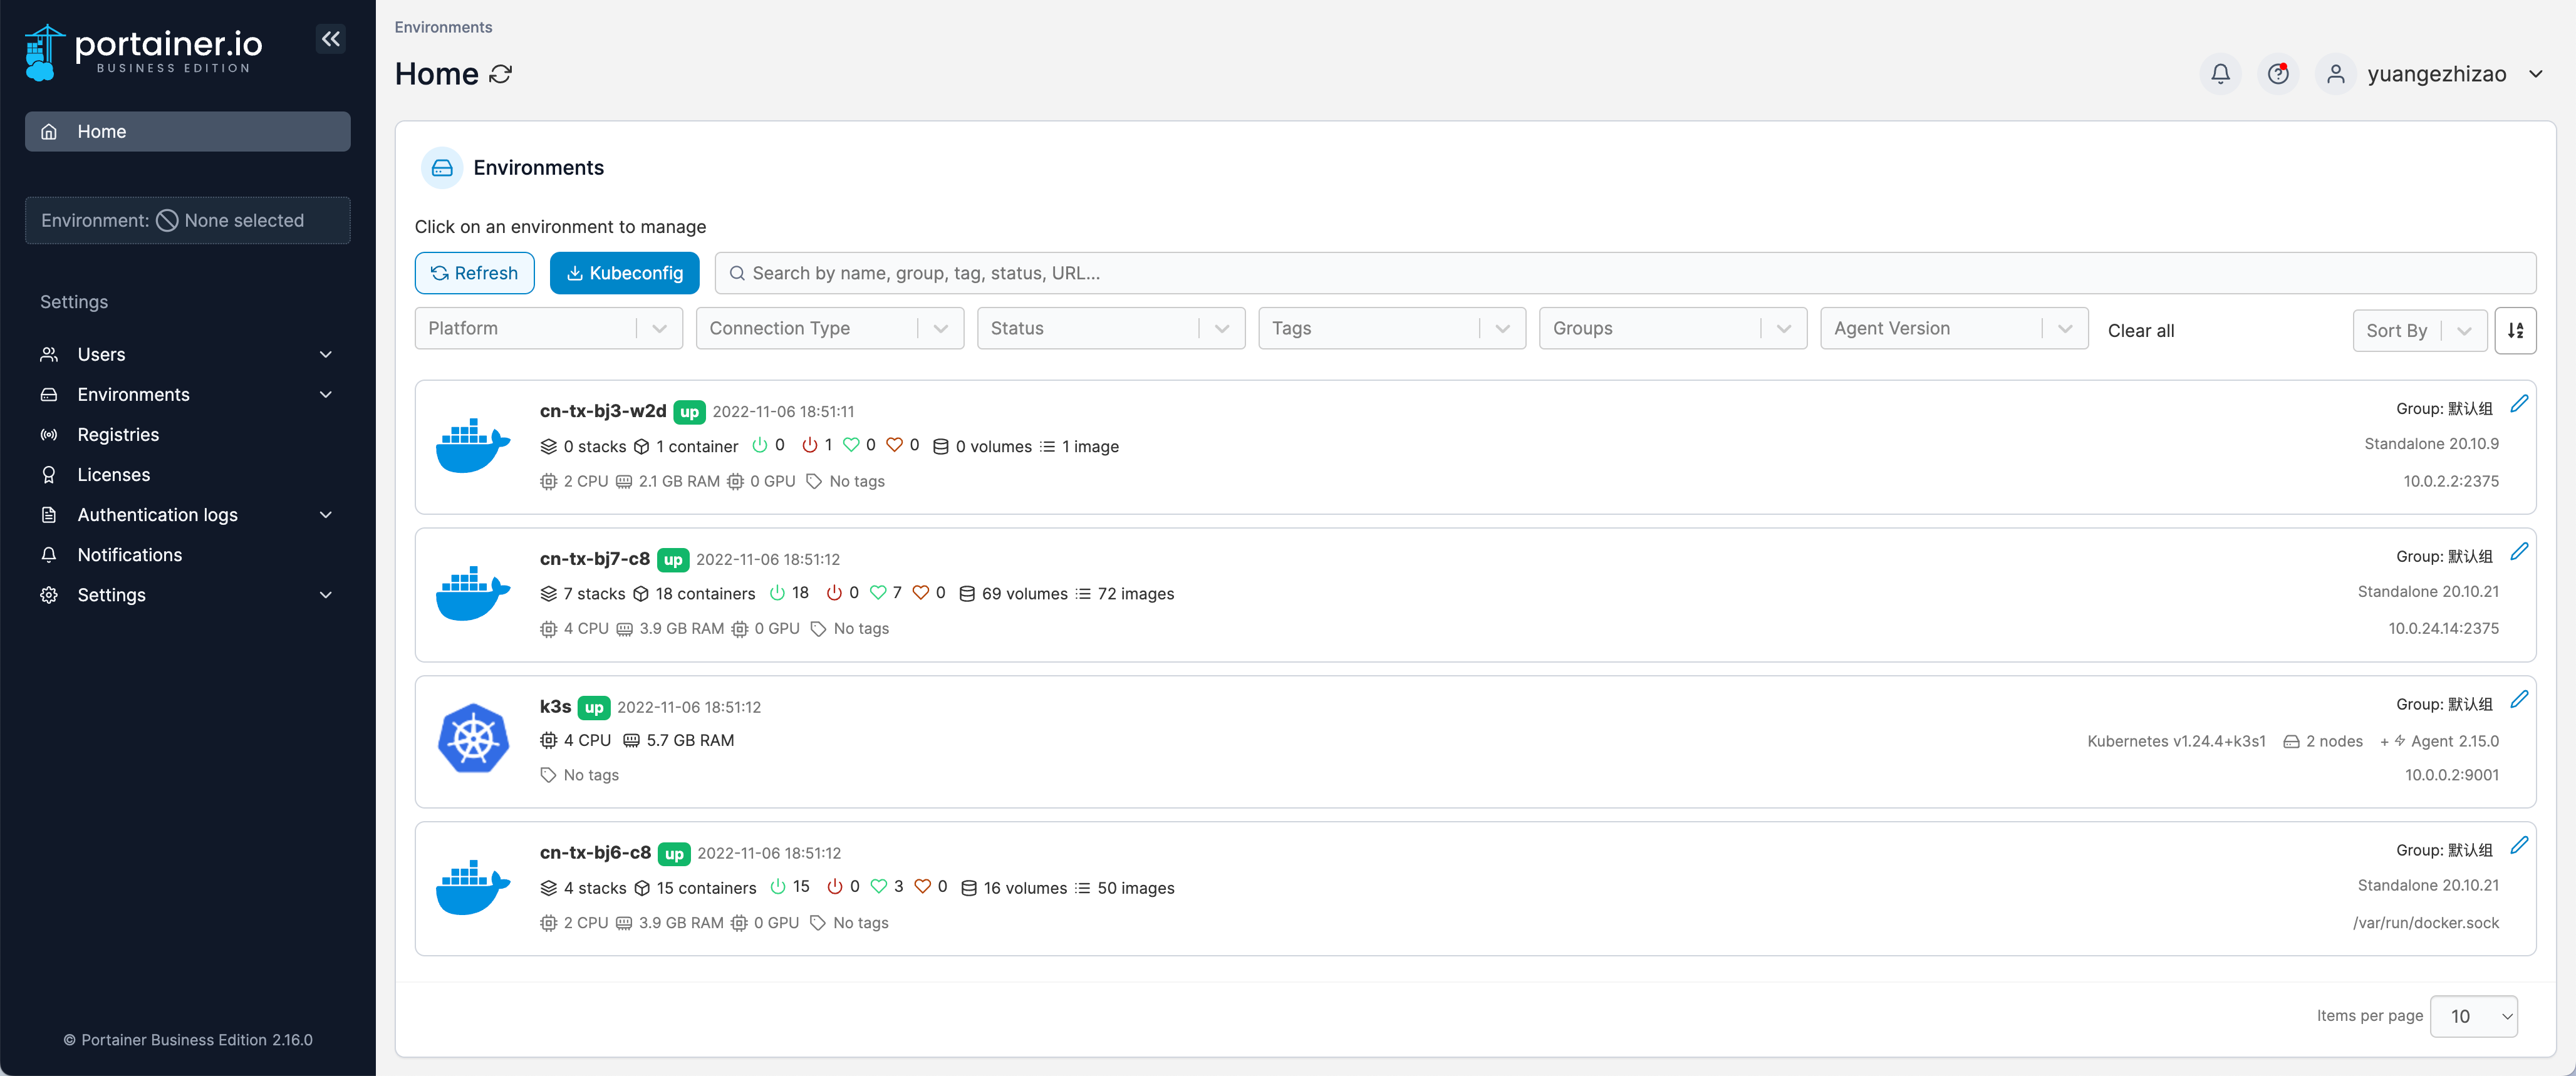Open Registries in the sidebar
This screenshot has width=2576, height=1076.
point(188,435)
